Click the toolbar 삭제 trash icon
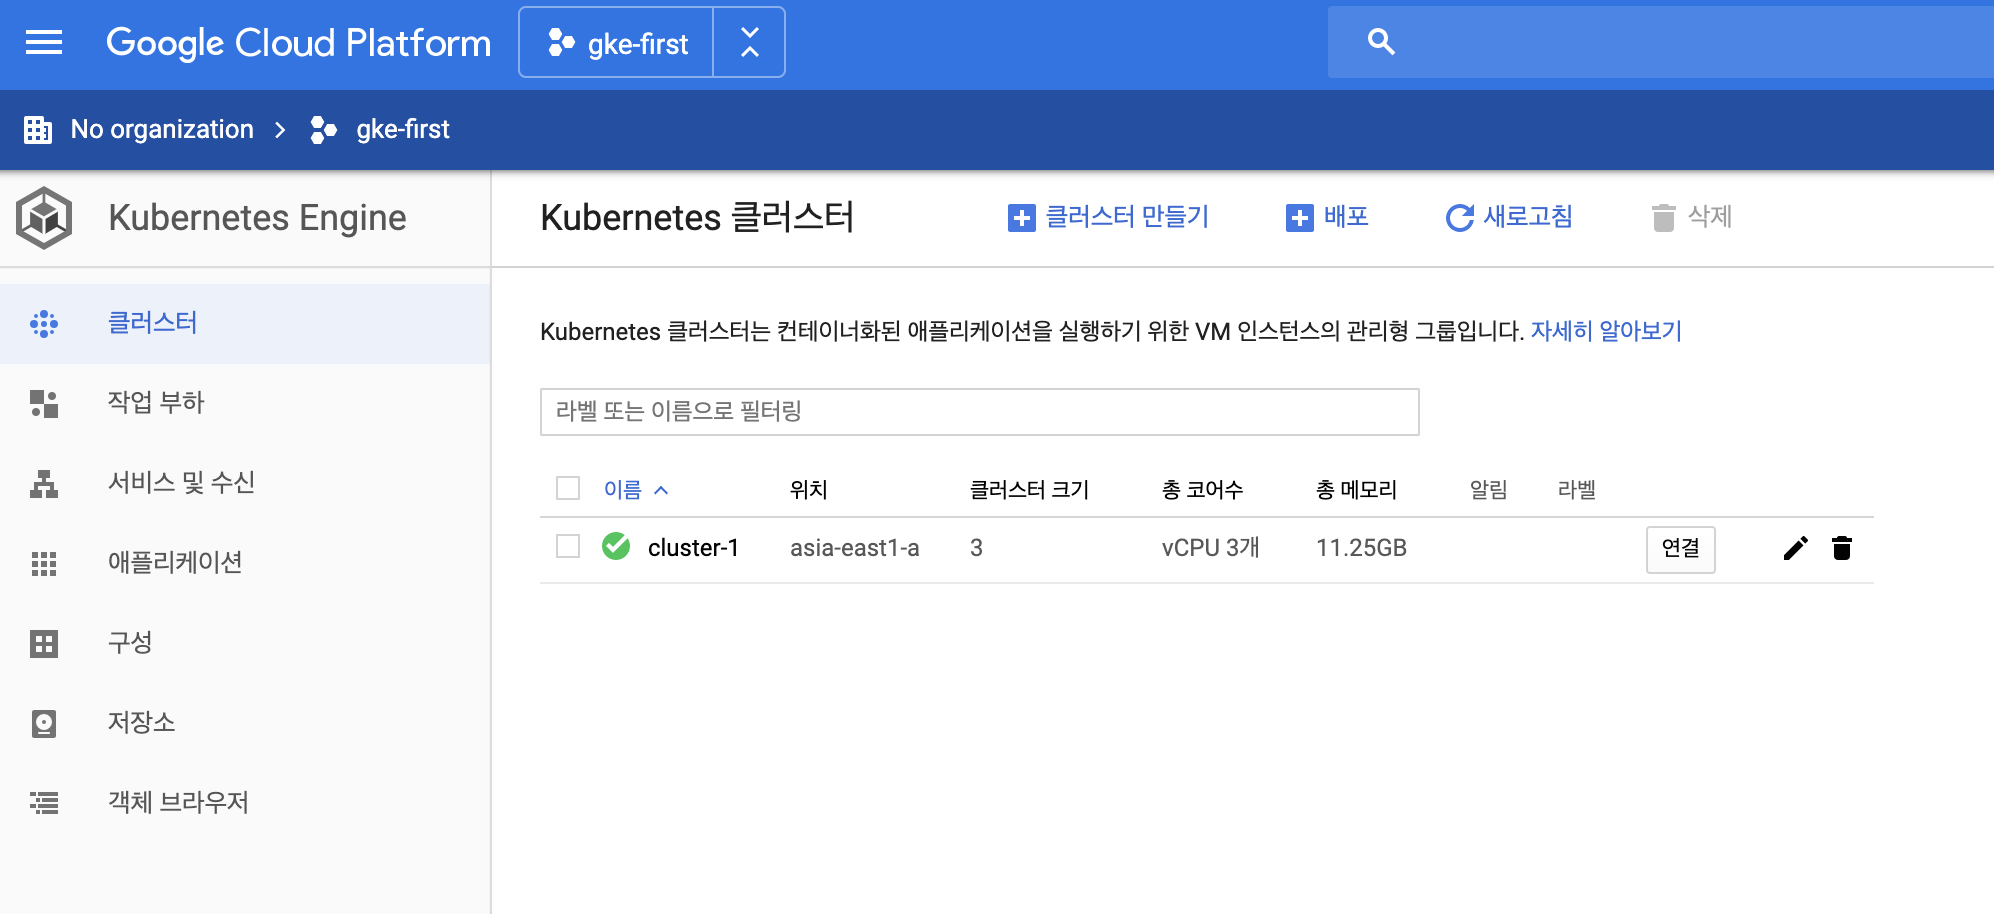 coord(1663,217)
